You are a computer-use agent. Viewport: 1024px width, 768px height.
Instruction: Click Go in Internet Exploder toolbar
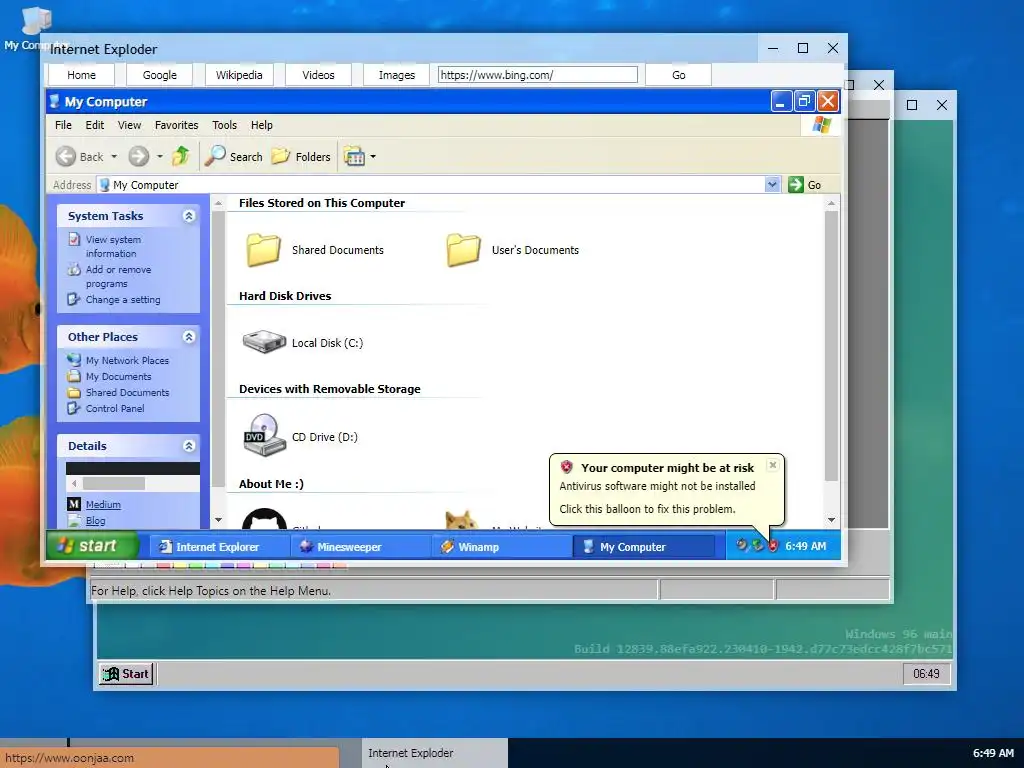(679, 75)
